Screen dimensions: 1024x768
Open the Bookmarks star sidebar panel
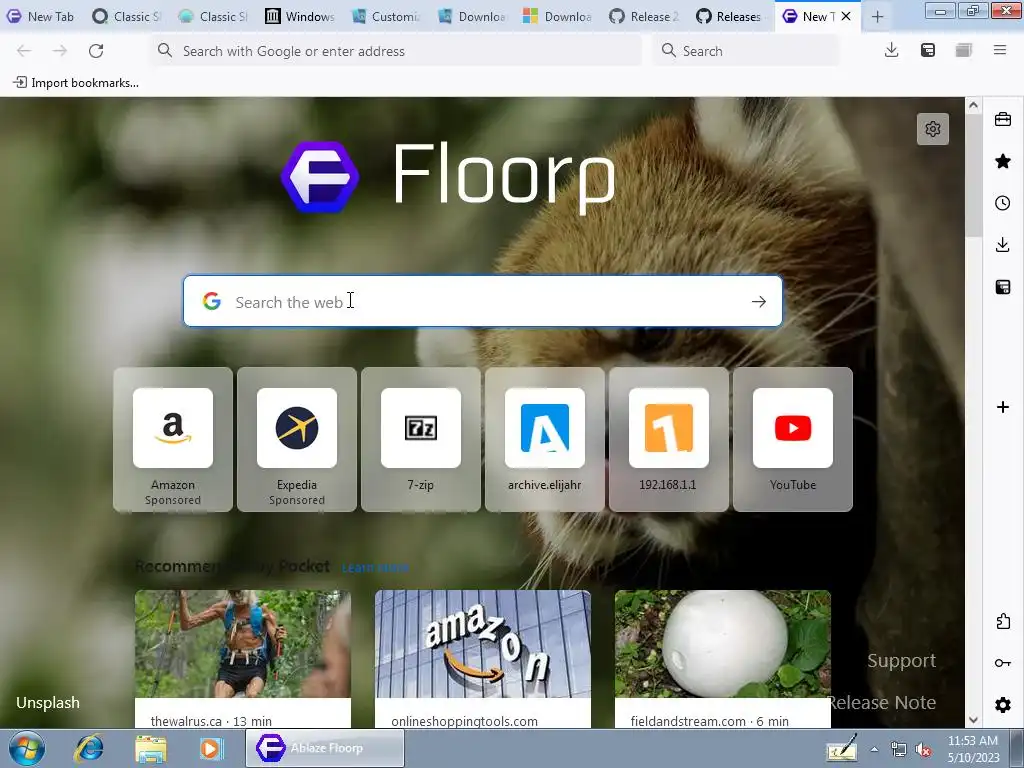tap(1002, 161)
